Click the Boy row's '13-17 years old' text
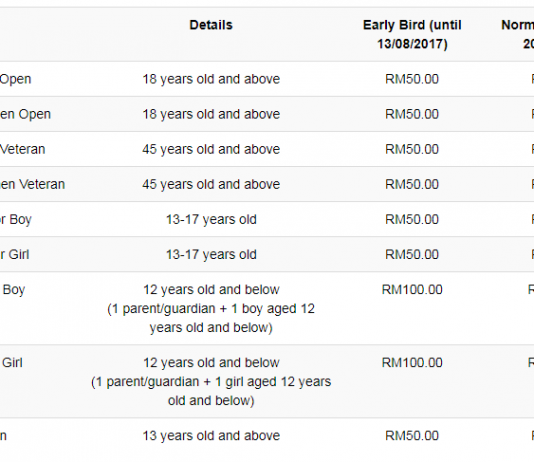This screenshot has width=534, height=462. click(x=211, y=219)
